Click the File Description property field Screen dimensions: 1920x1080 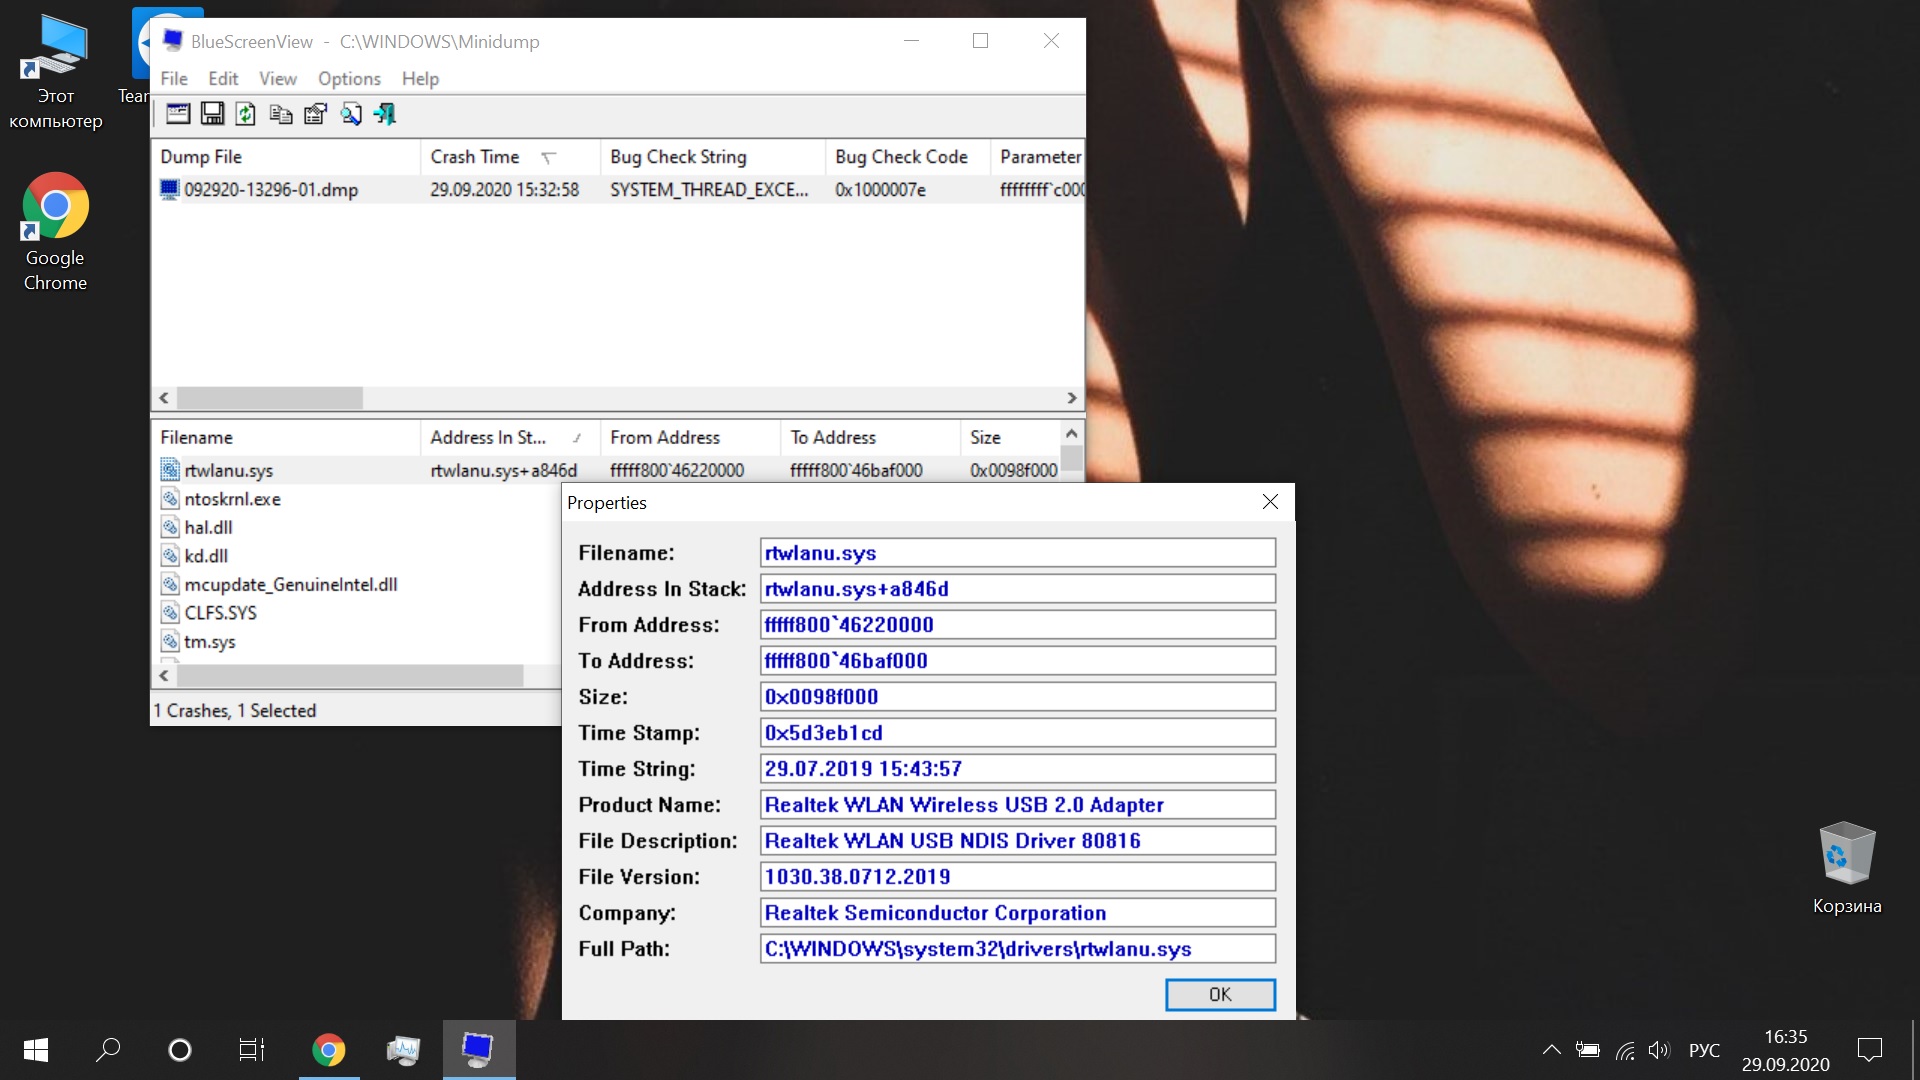pos(1018,841)
